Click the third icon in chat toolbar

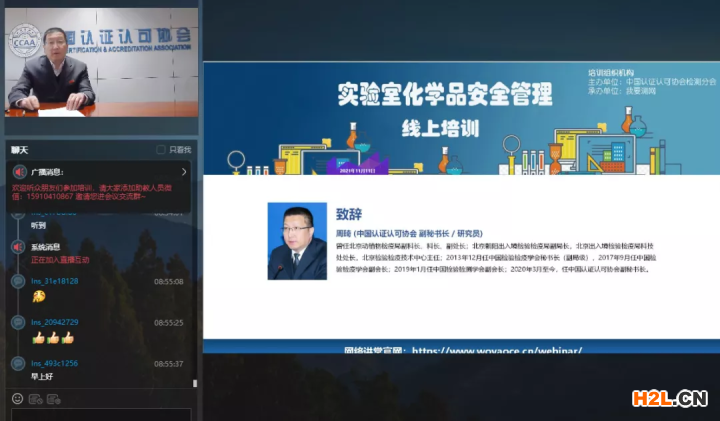(x=53, y=399)
